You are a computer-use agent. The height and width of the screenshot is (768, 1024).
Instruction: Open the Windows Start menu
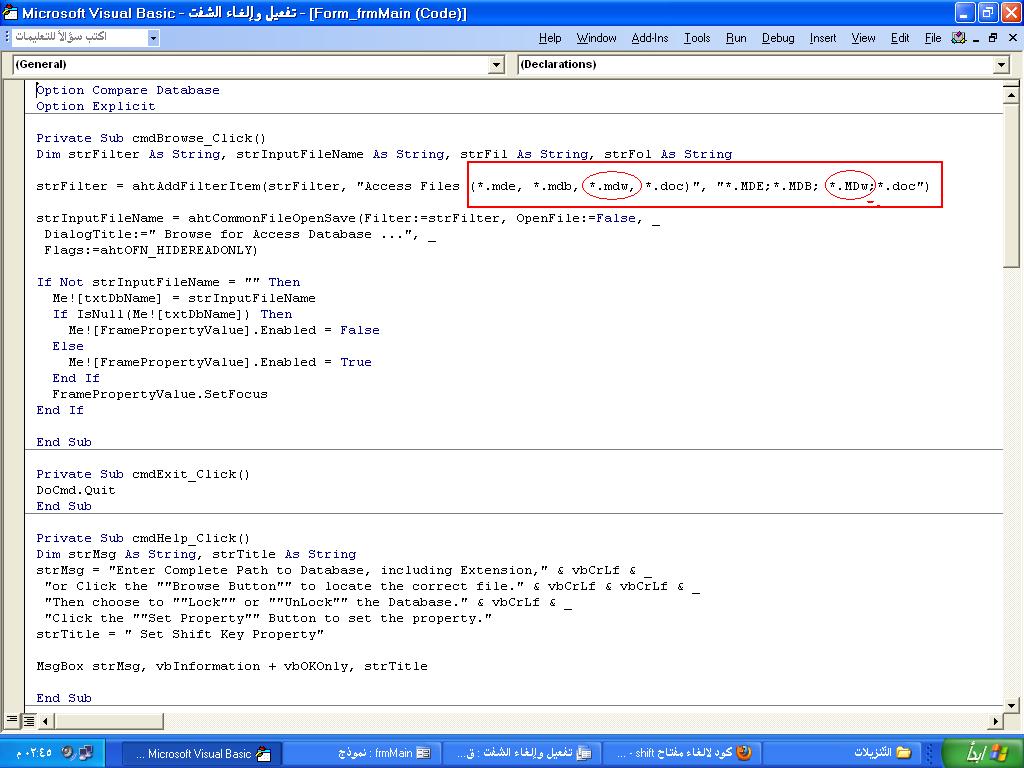984,752
